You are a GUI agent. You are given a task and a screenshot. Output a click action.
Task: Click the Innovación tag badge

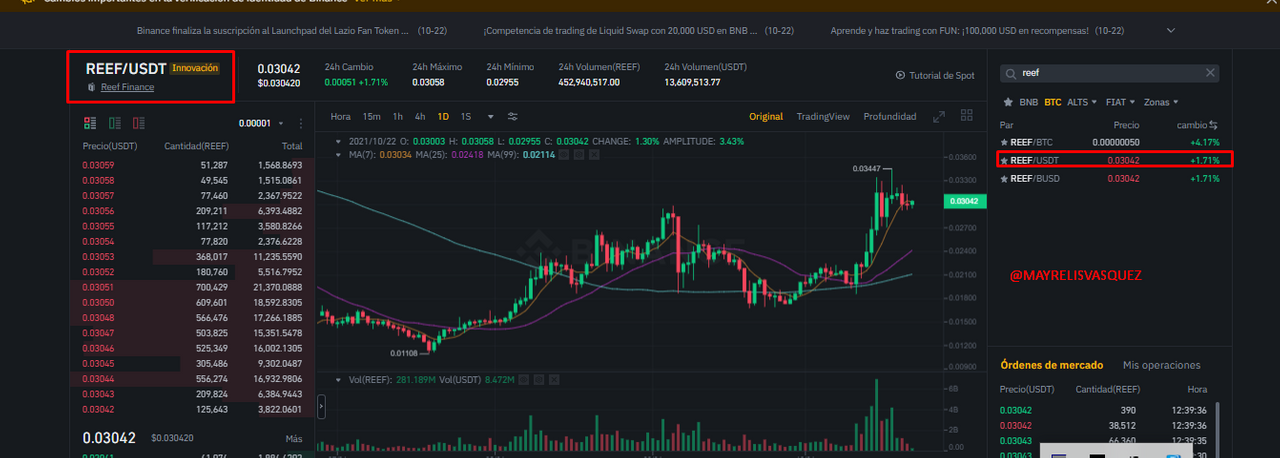pyautogui.click(x=194, y=68)
